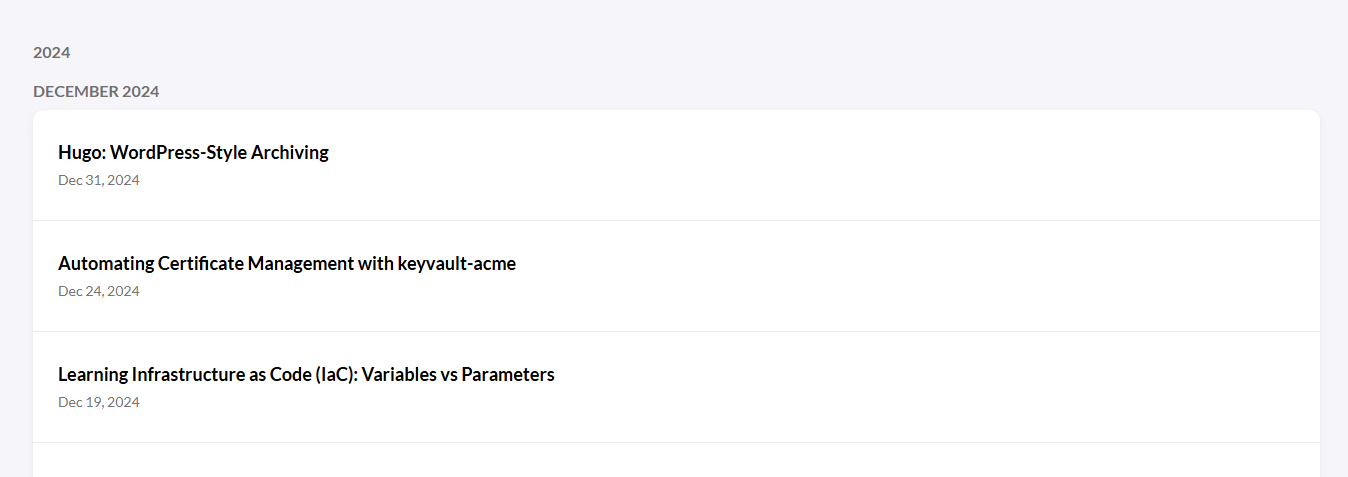
Task: Open Automating Certificate Management with keyvault-acme post
Action: [x=287, y=264]
